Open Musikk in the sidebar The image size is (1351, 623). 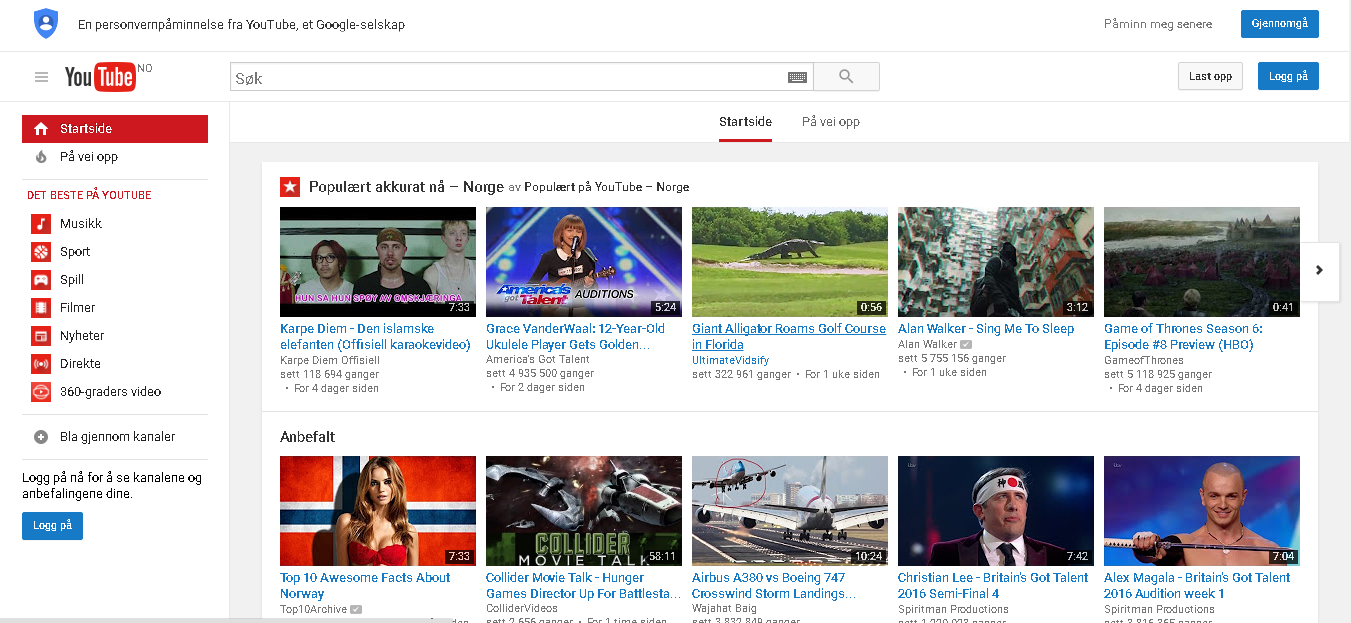tap(81, 224)
